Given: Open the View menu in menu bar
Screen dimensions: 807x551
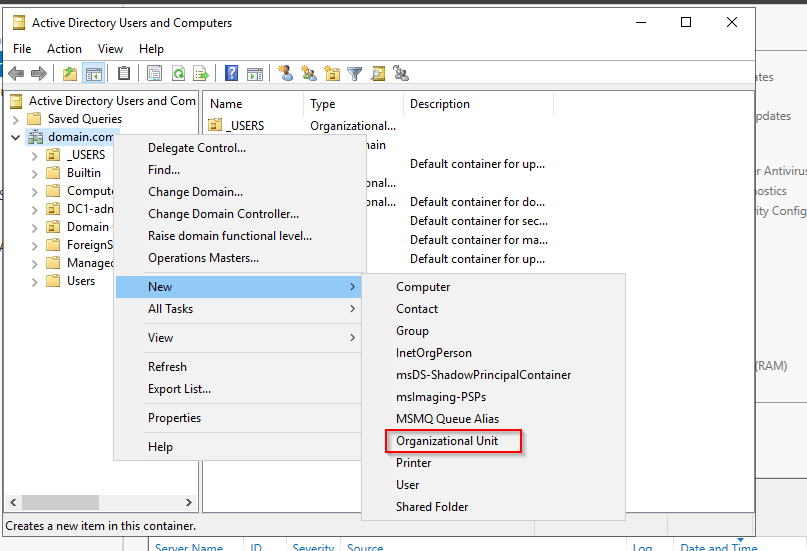Looking at the screenshot, I should (x=110, y=49).
